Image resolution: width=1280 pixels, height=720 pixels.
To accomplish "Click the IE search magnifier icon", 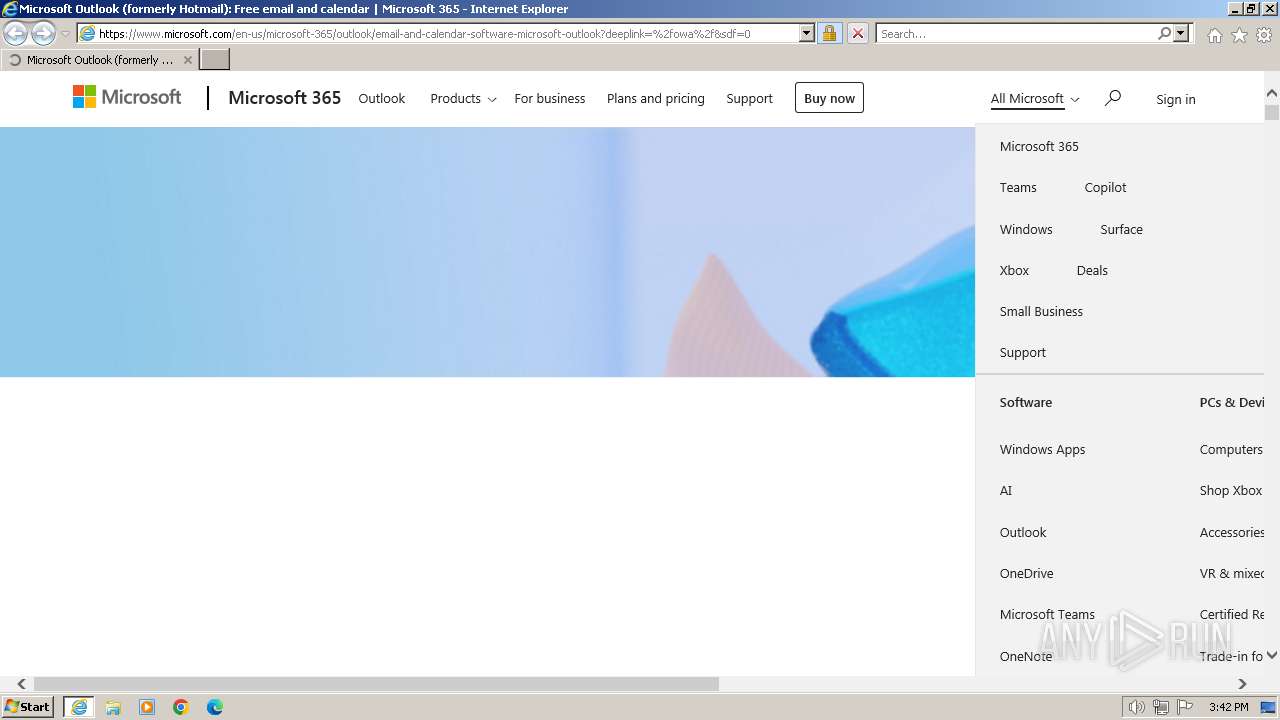I will [x=1164, y=33].
